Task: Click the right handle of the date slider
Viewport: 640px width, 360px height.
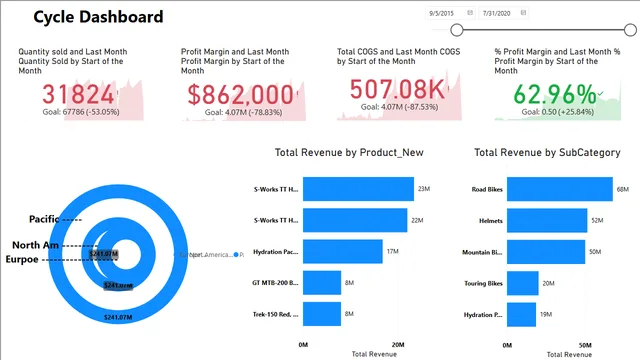Action: pos(630,30)
